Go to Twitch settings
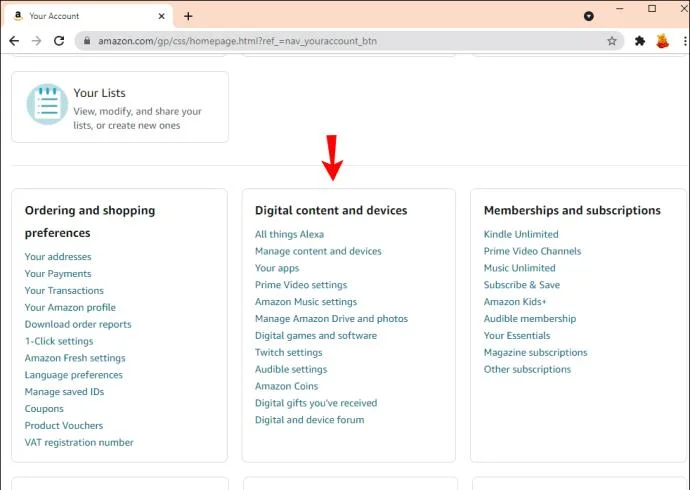This screenshot has height=490, width=690. tap(289, 352)
